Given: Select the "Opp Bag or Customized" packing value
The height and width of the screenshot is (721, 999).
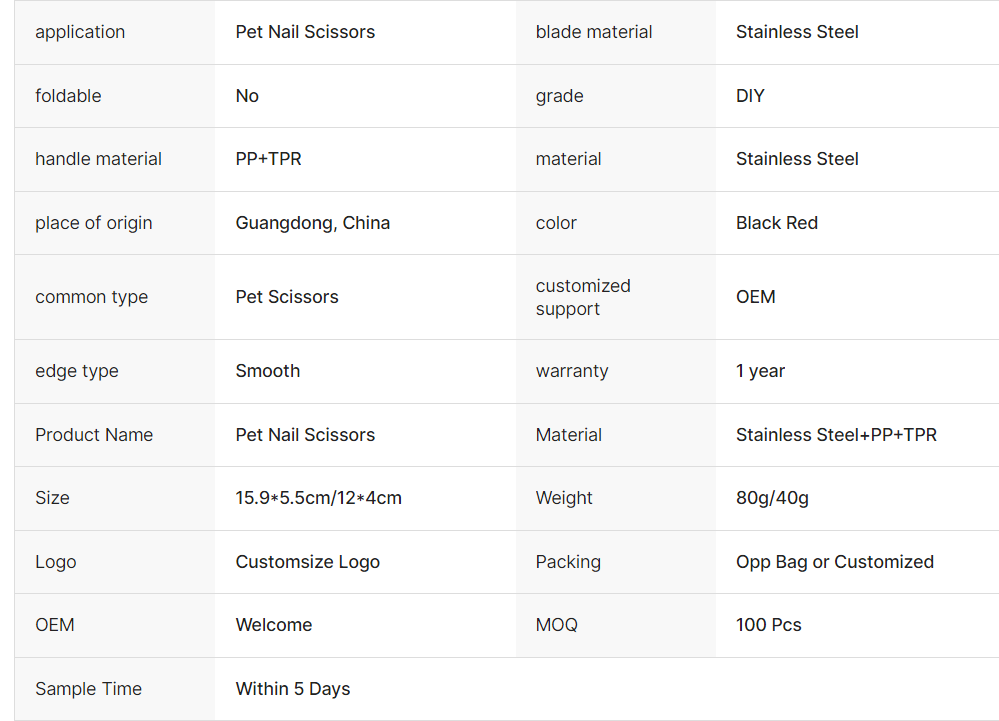Looking at the screenshot, I should [x=834, y=562].
